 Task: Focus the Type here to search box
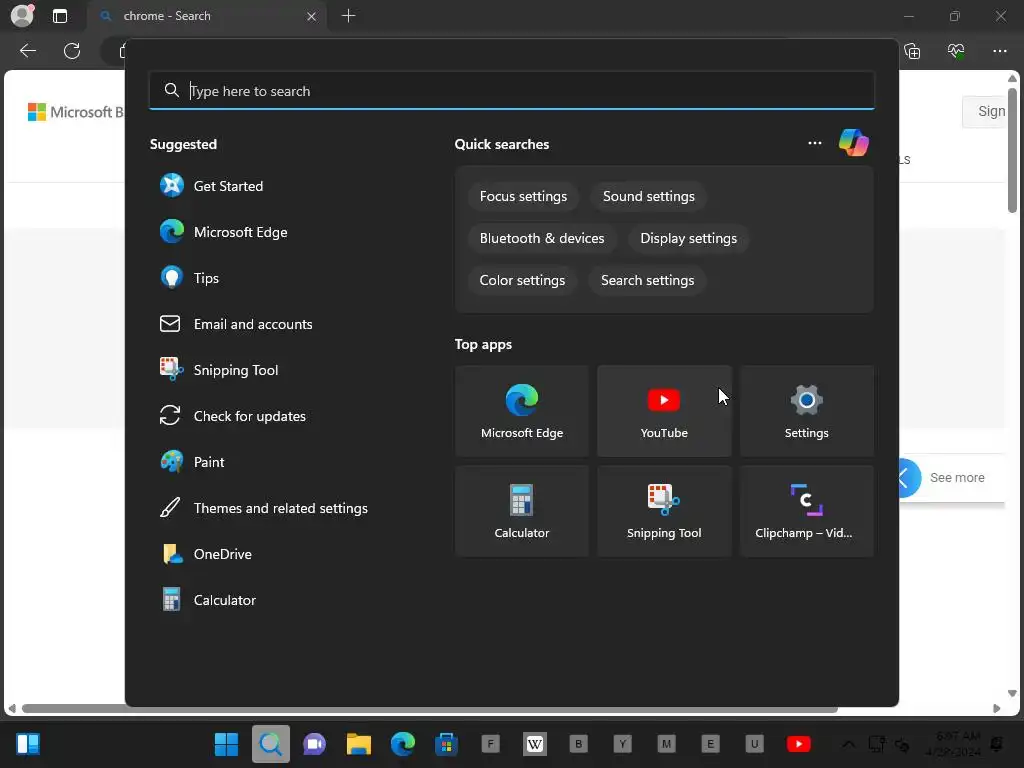tap(511, 91)
